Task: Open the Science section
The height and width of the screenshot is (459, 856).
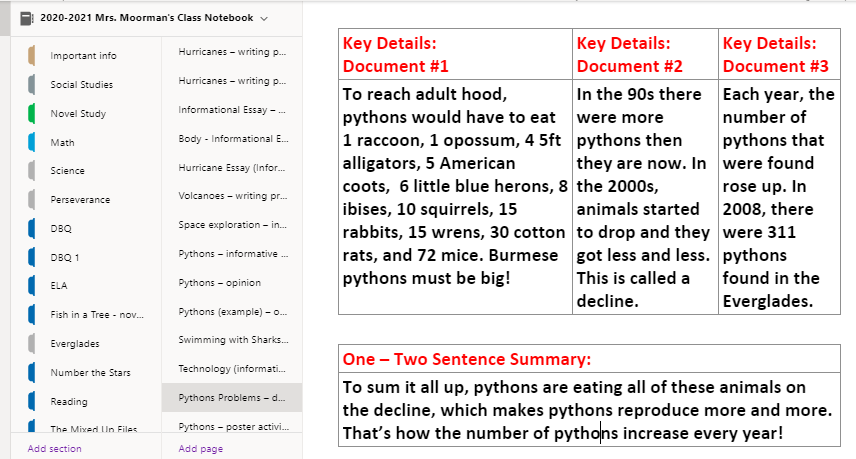Action: point(68,171)
